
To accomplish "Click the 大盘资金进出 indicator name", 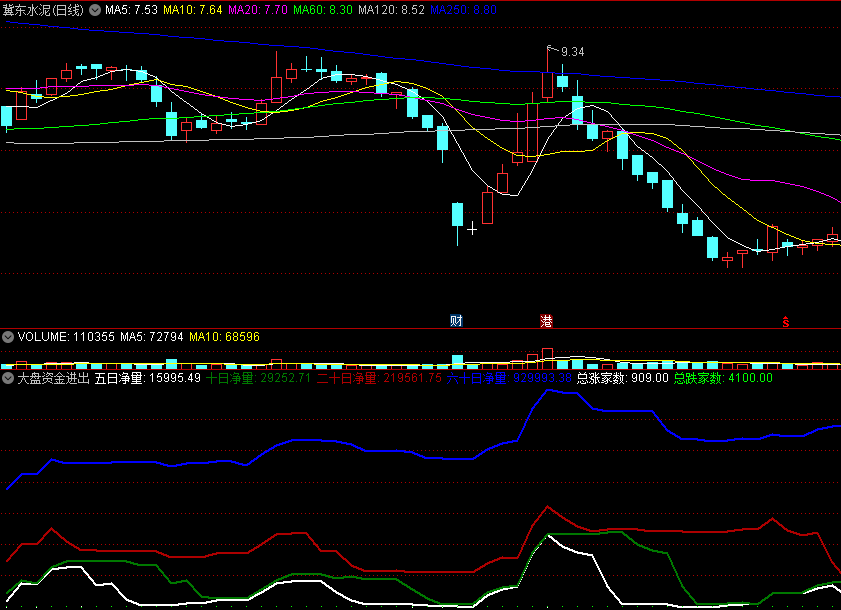I will click(x=54, y=378).
